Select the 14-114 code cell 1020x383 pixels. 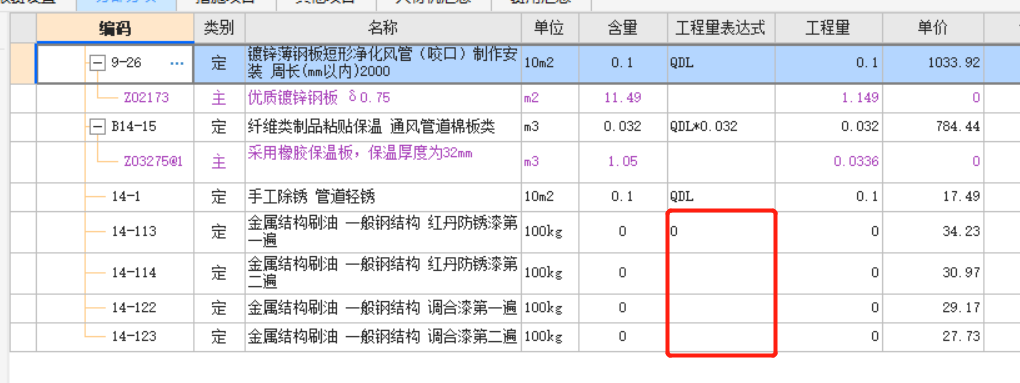click(x=133, y=273)
